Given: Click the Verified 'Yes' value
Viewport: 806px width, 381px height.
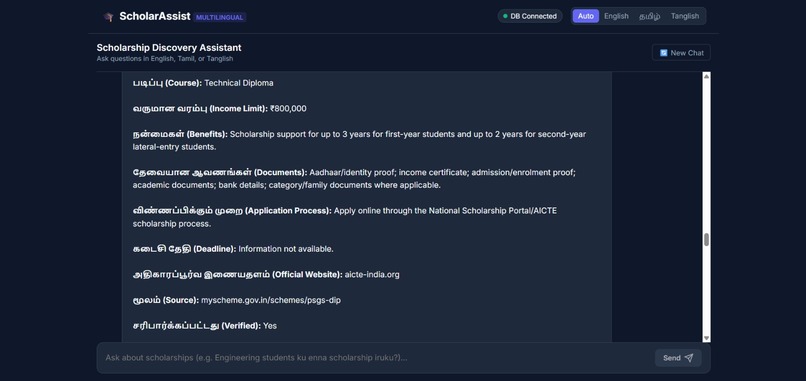Looking at the screenshot, I should coord(270,326).
